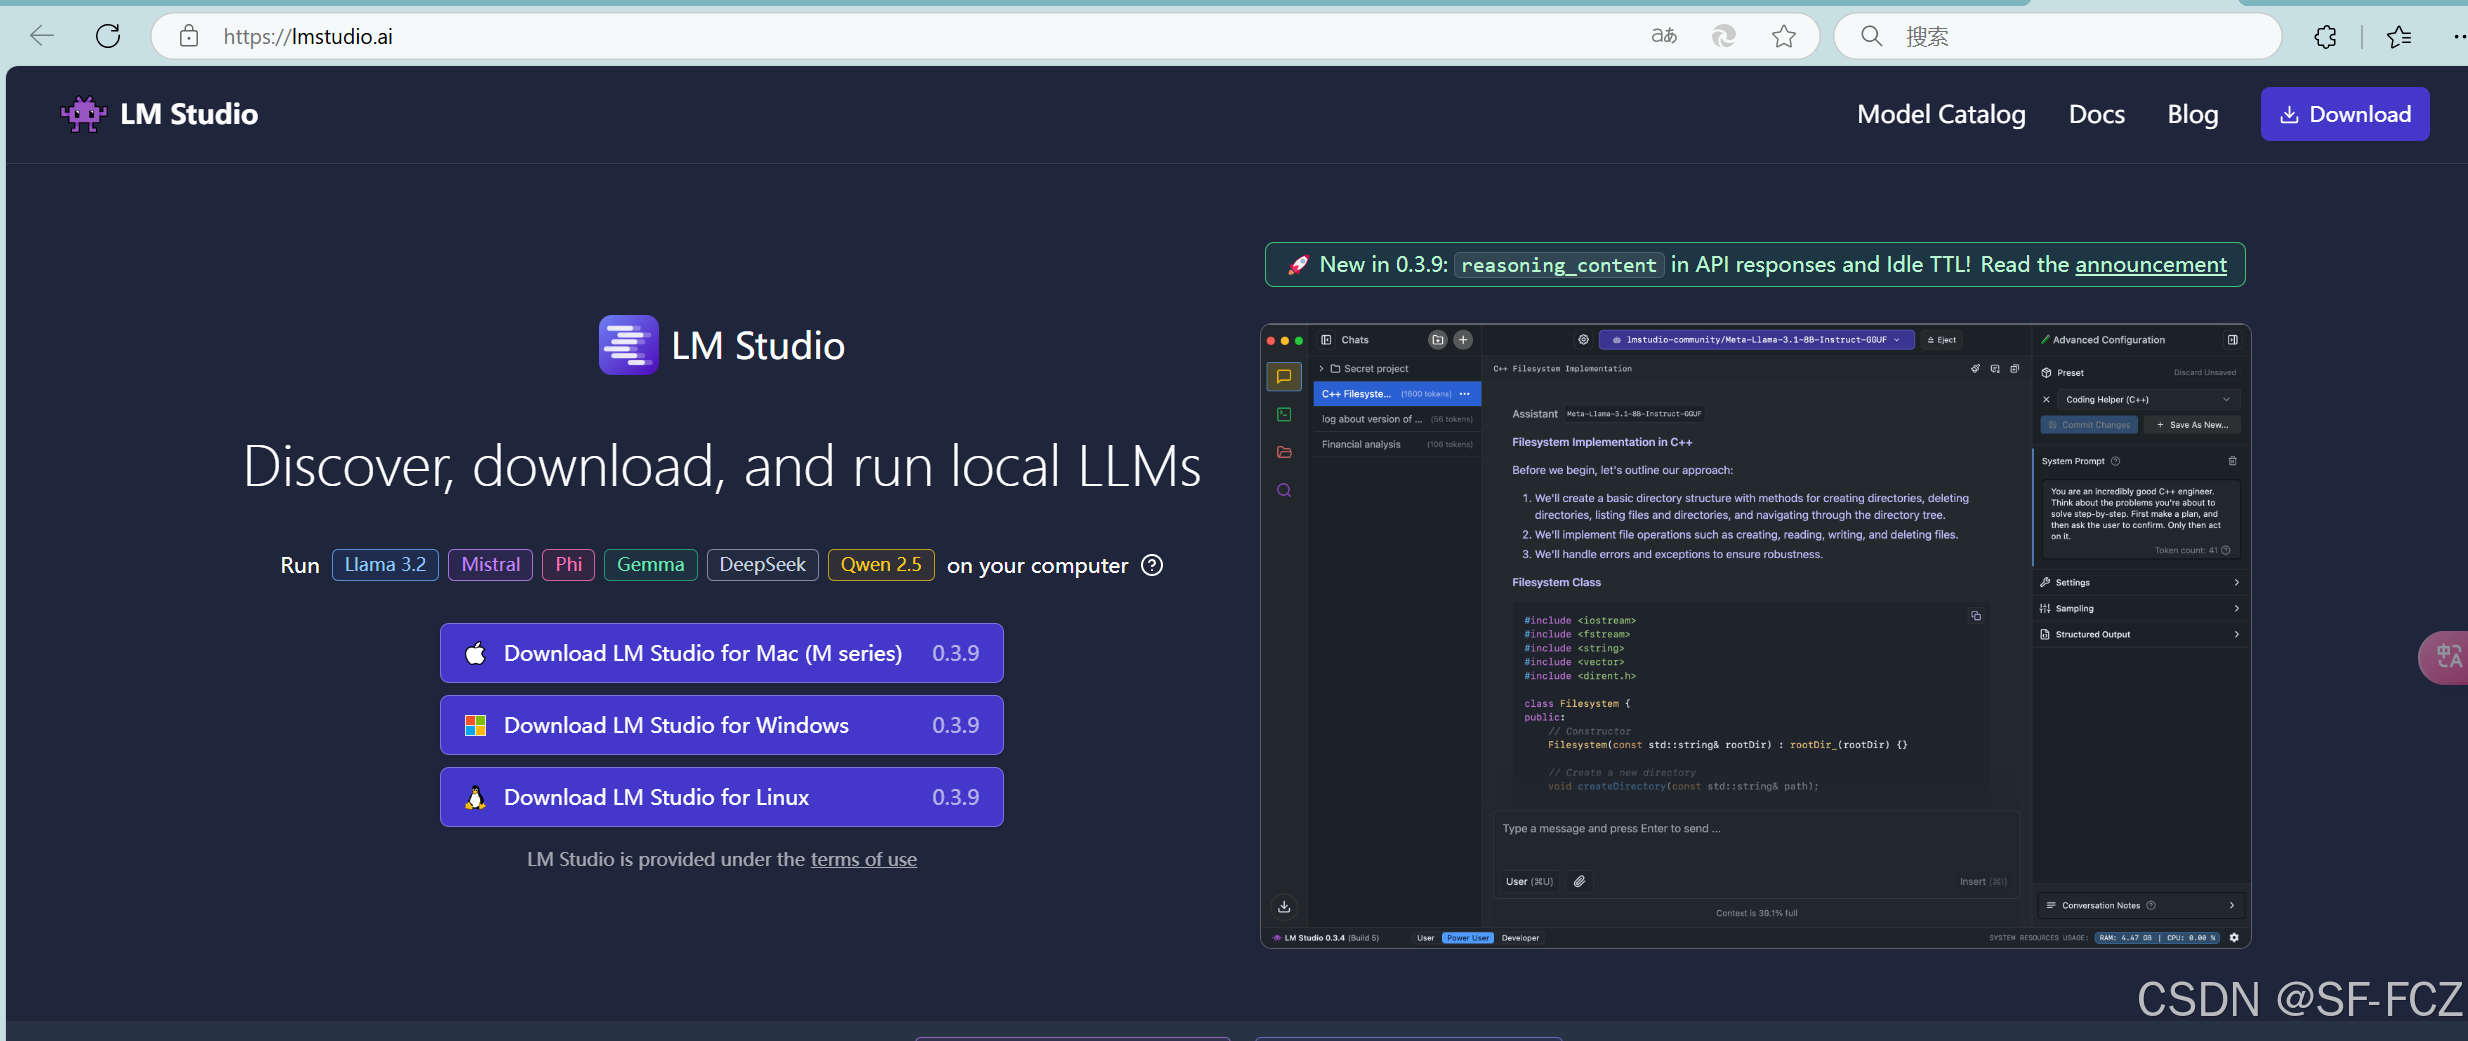Expand the Settings section

click(2138, 582)
